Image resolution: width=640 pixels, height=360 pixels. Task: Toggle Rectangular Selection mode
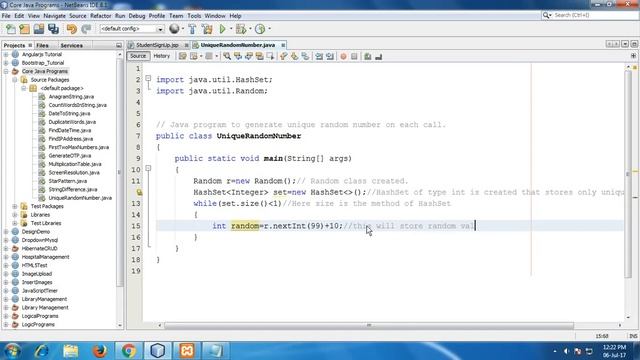pos(270,56)
